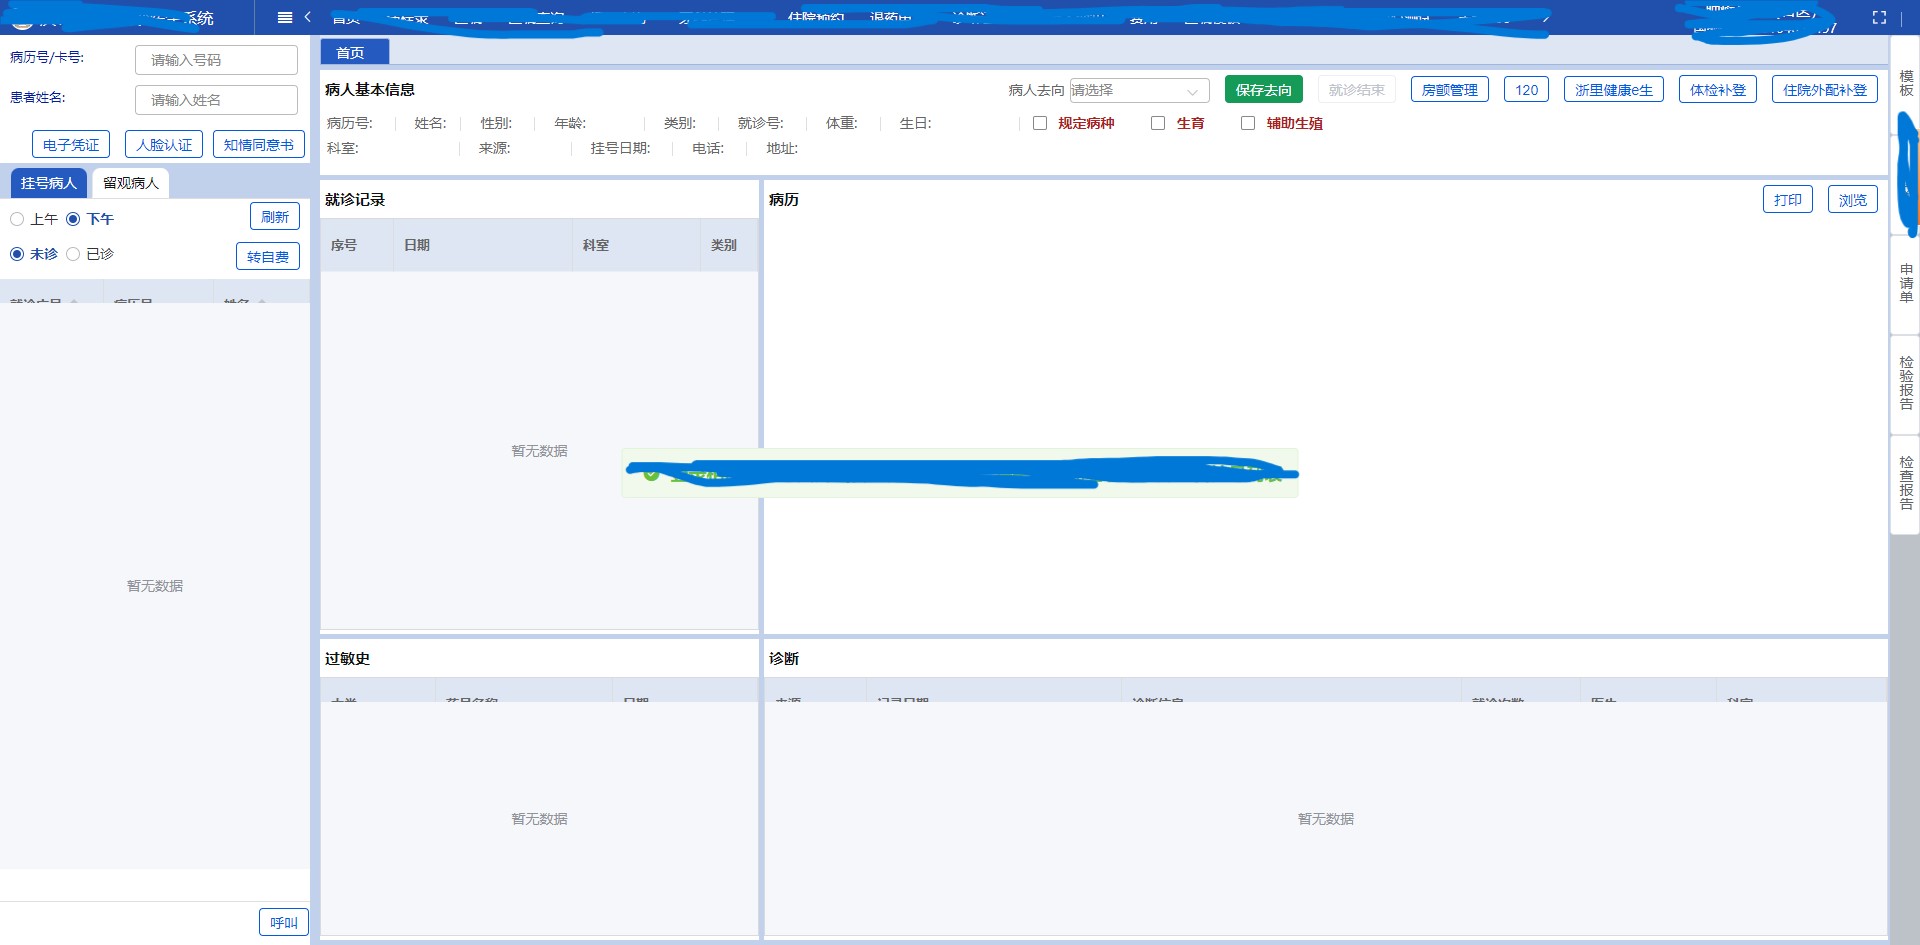Open 房颤管理
Image resolution: width=1920 pixels, height=945 pixels.
point(1450,90)
